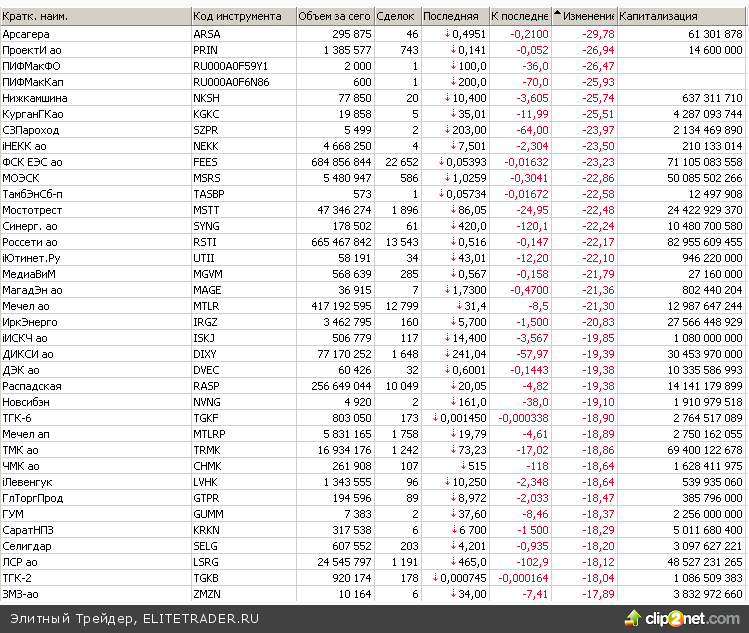Select the Мечел ап row name

coord(26,434)
